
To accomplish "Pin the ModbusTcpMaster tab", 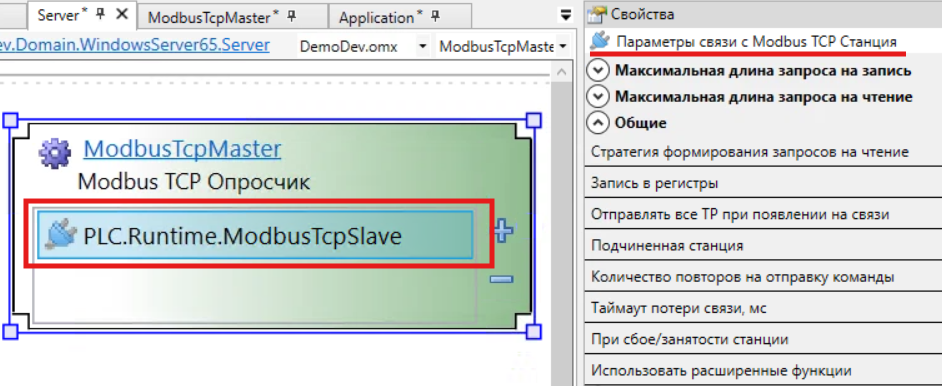I will pos(291,17).
